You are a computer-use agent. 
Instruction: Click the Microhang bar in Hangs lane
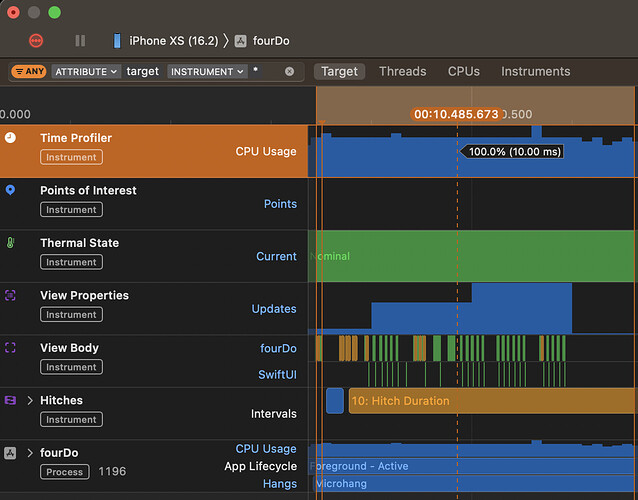pos(474,484)
